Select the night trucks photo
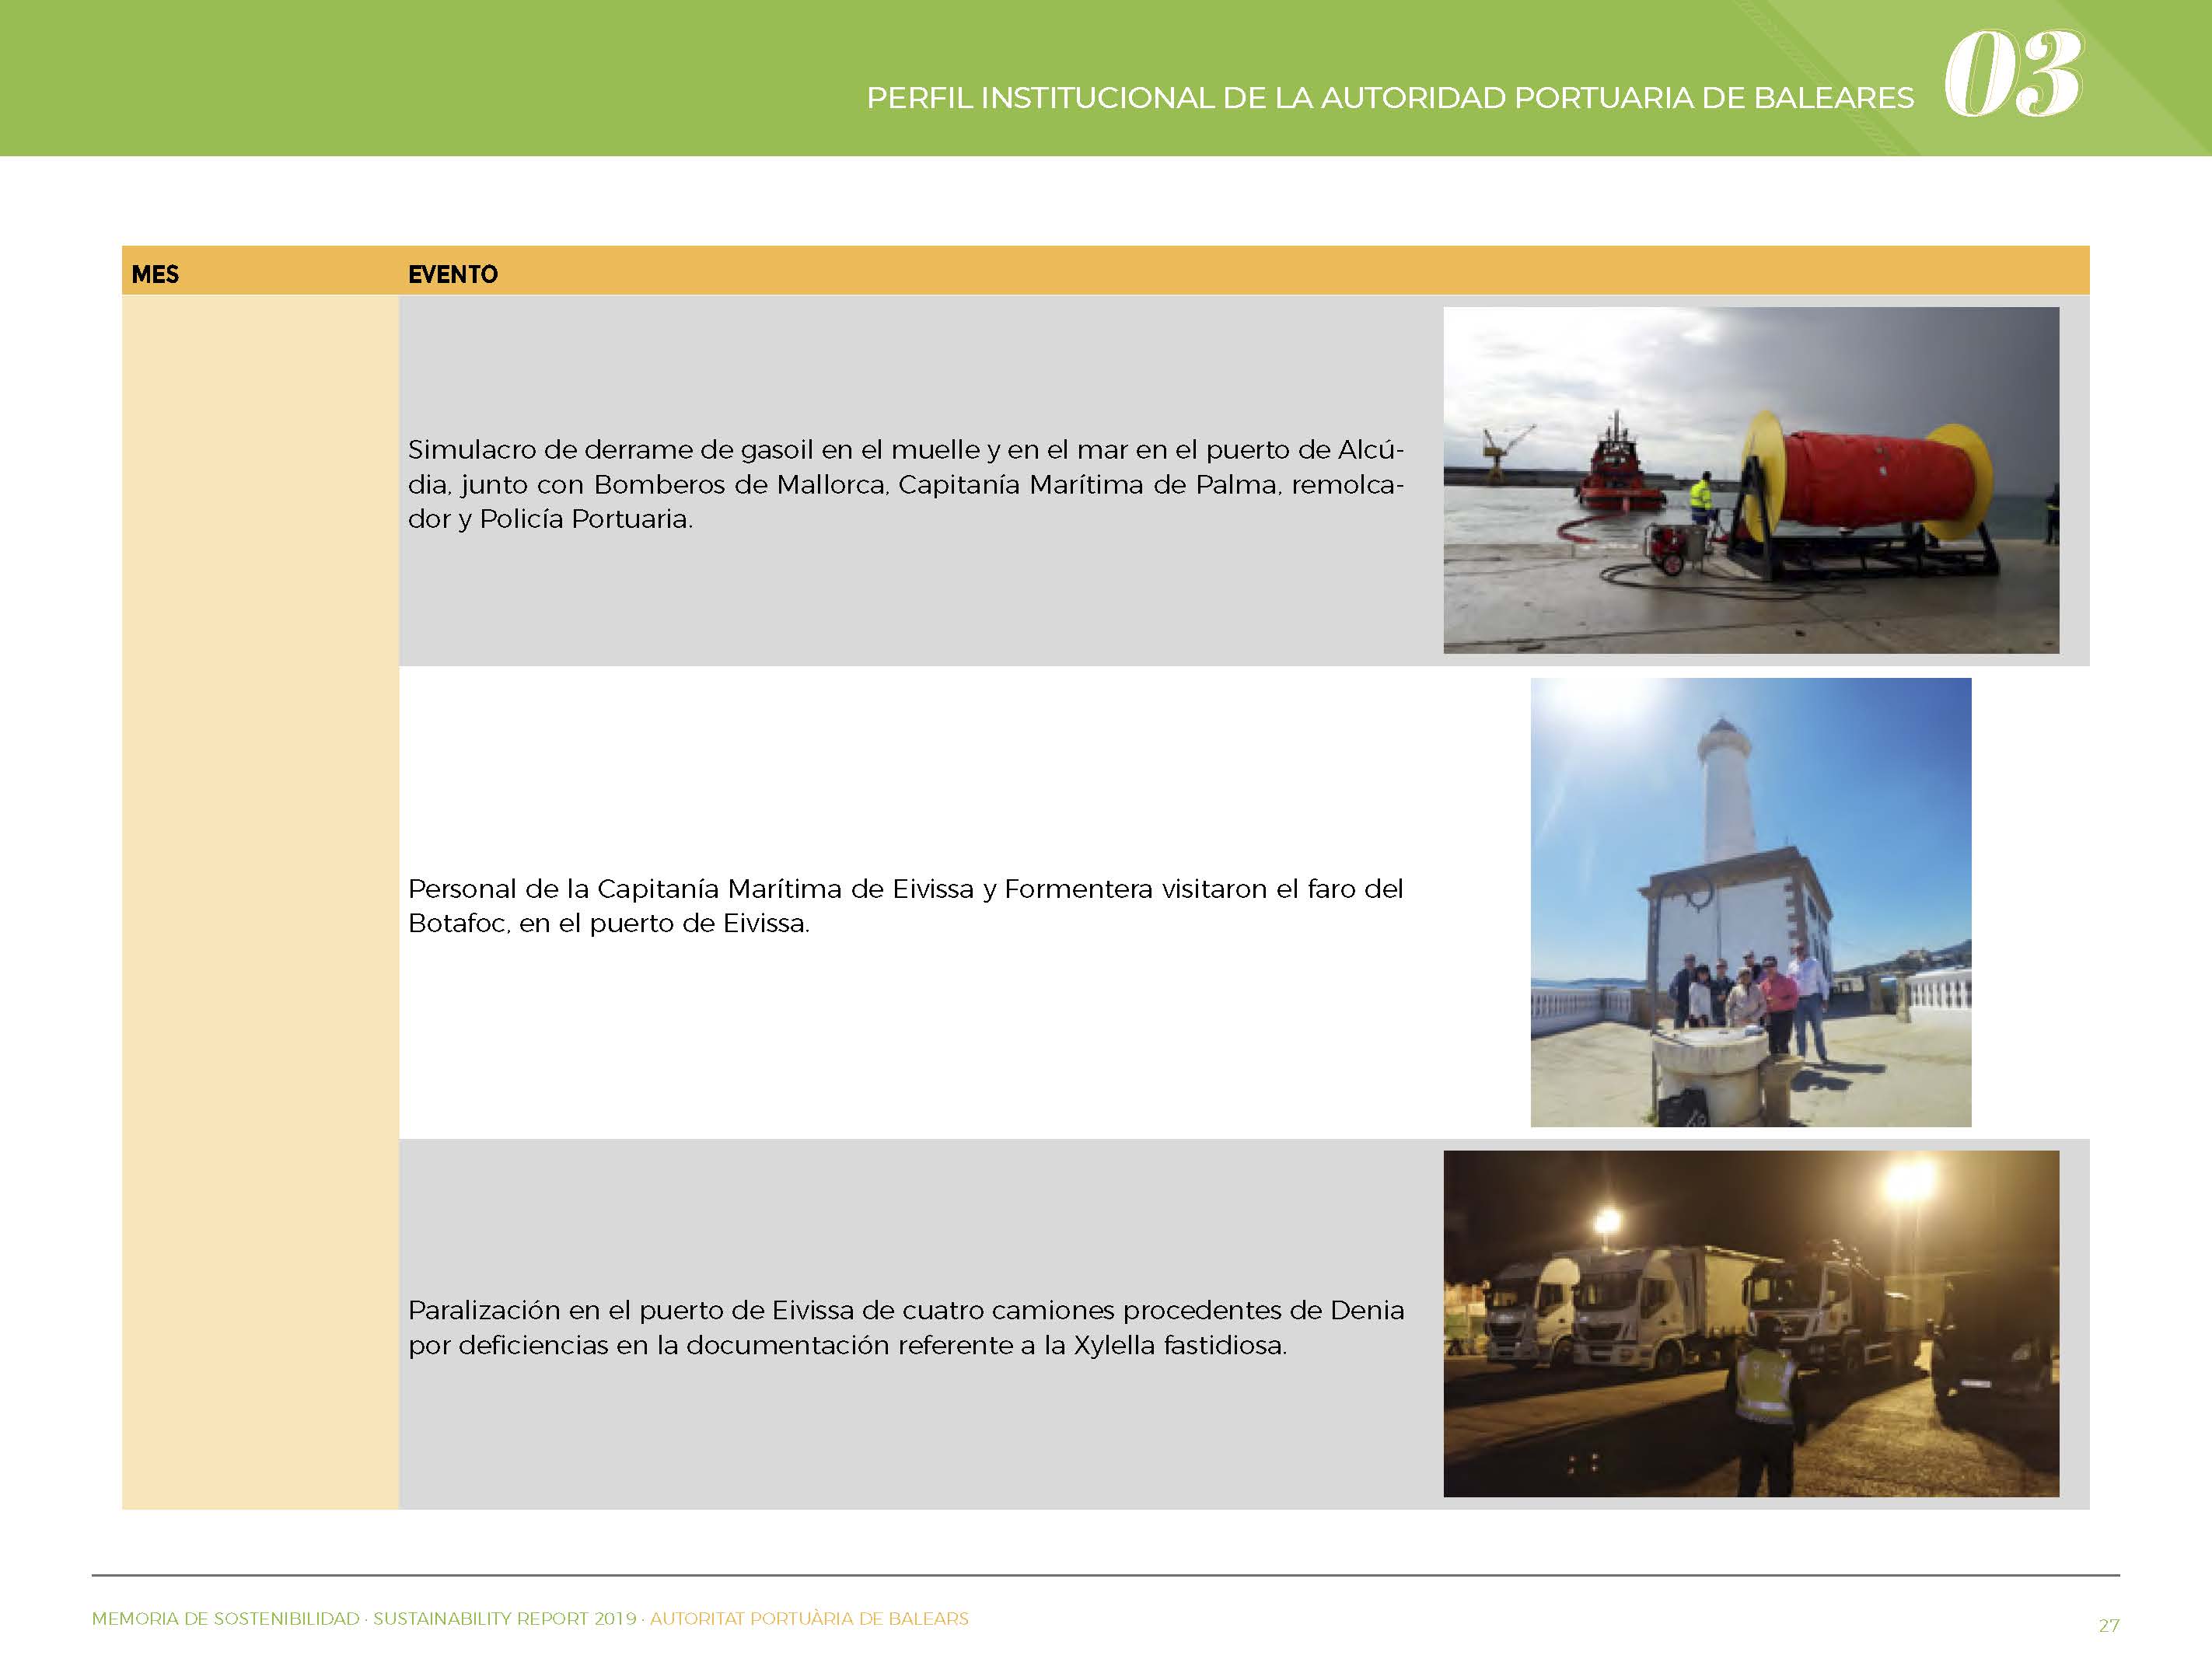 click(1751, 1323)
